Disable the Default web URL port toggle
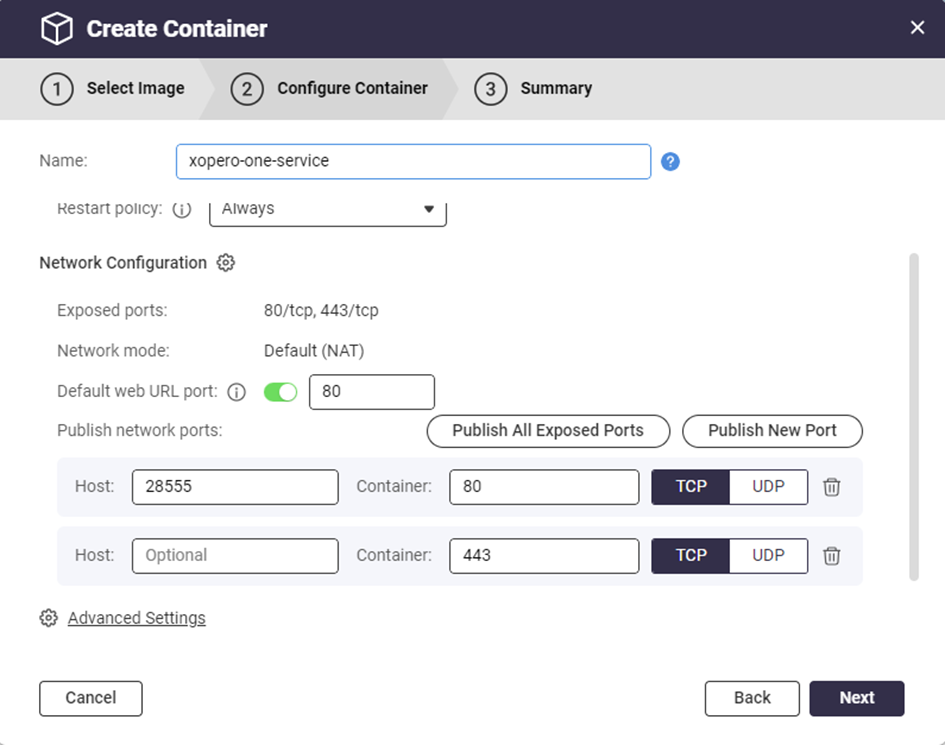 [x=281, y=392]
